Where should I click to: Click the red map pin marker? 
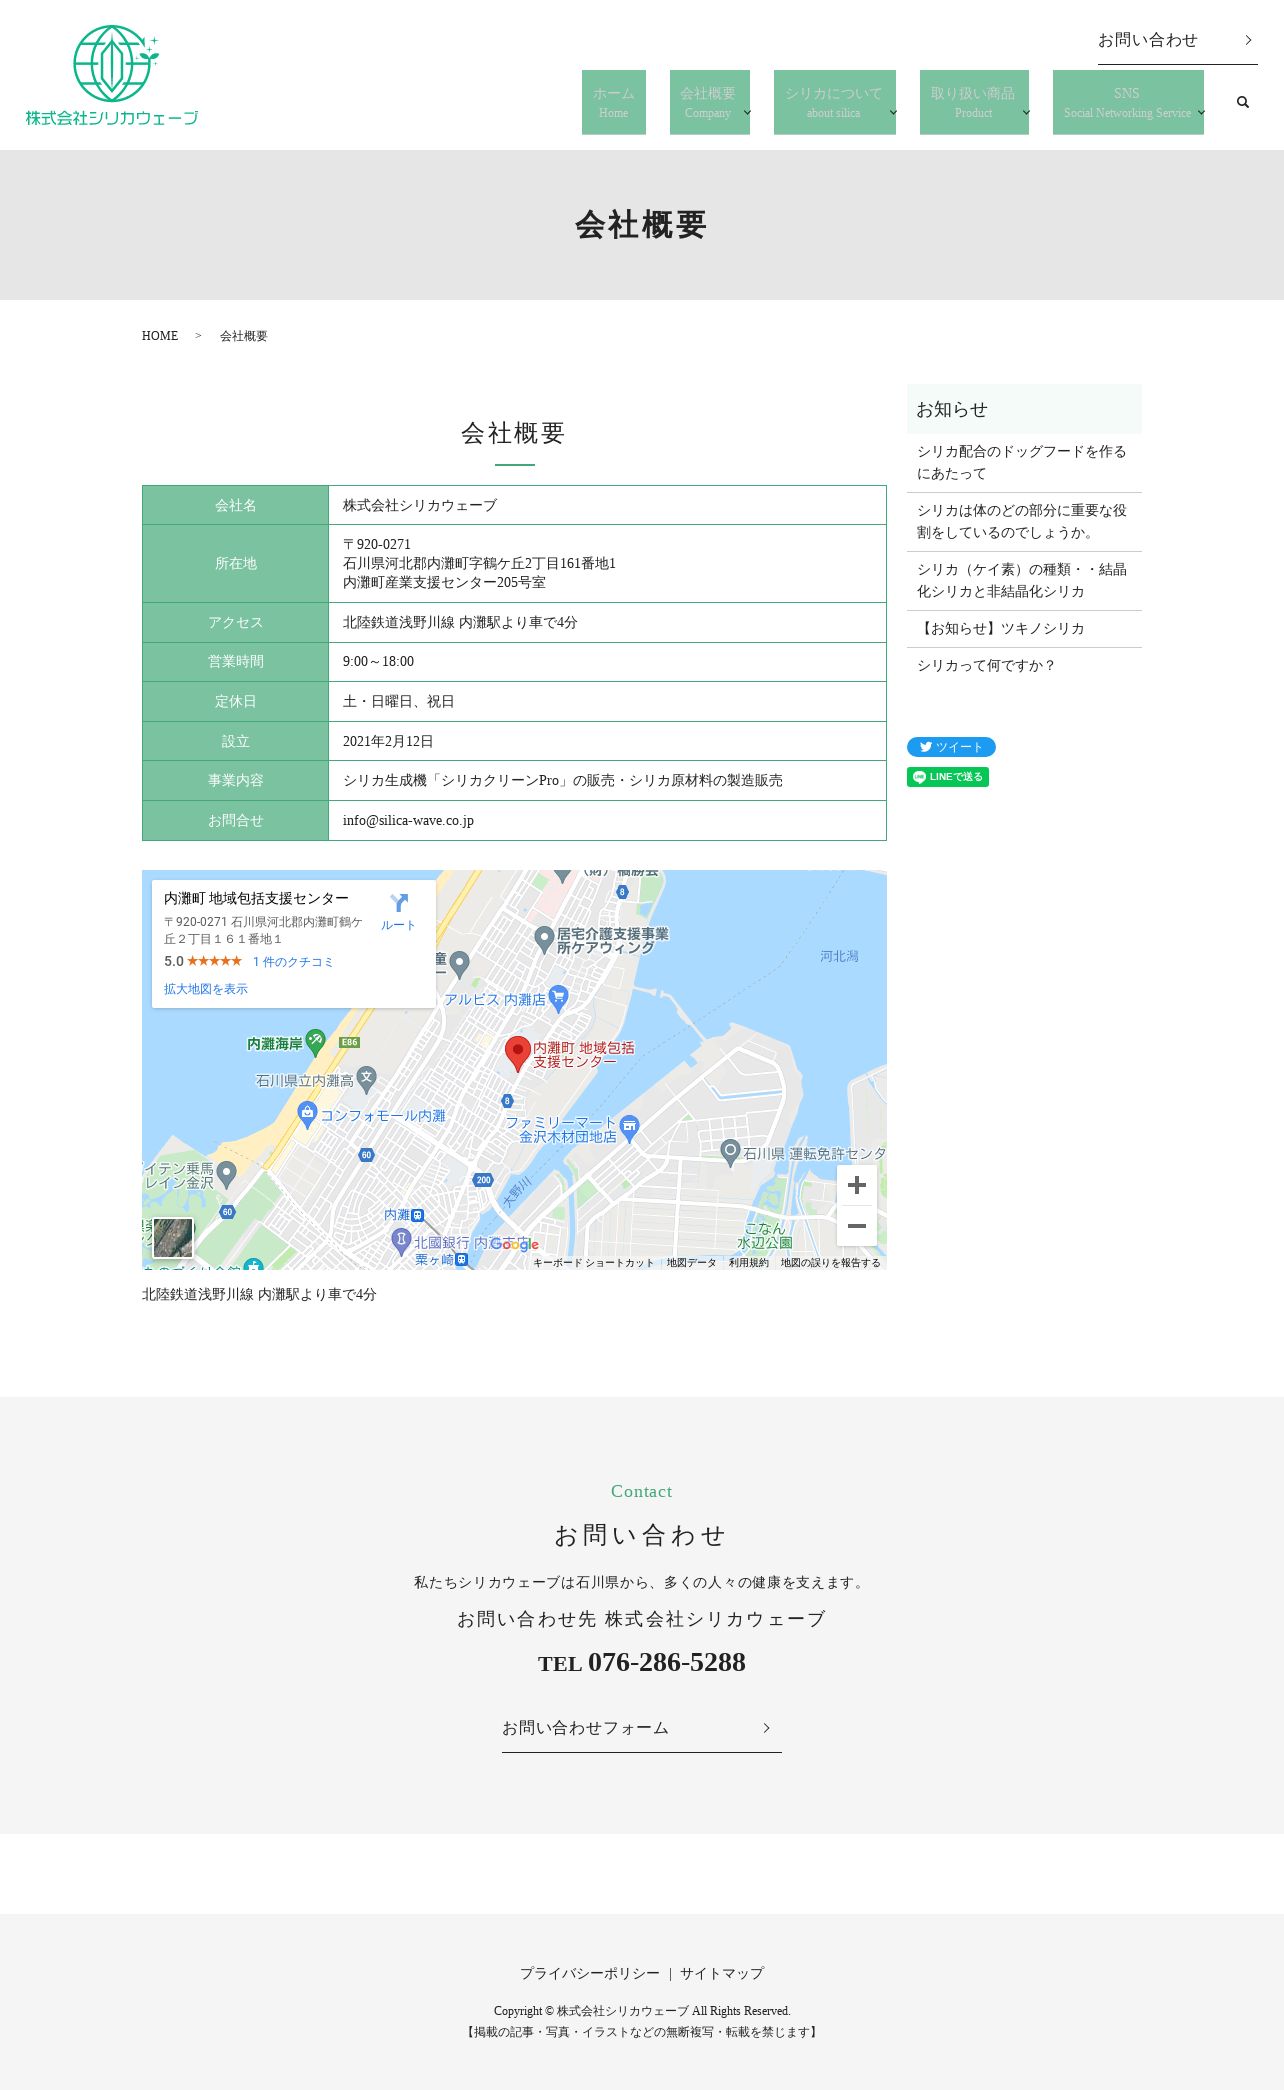coord(517,1054)
